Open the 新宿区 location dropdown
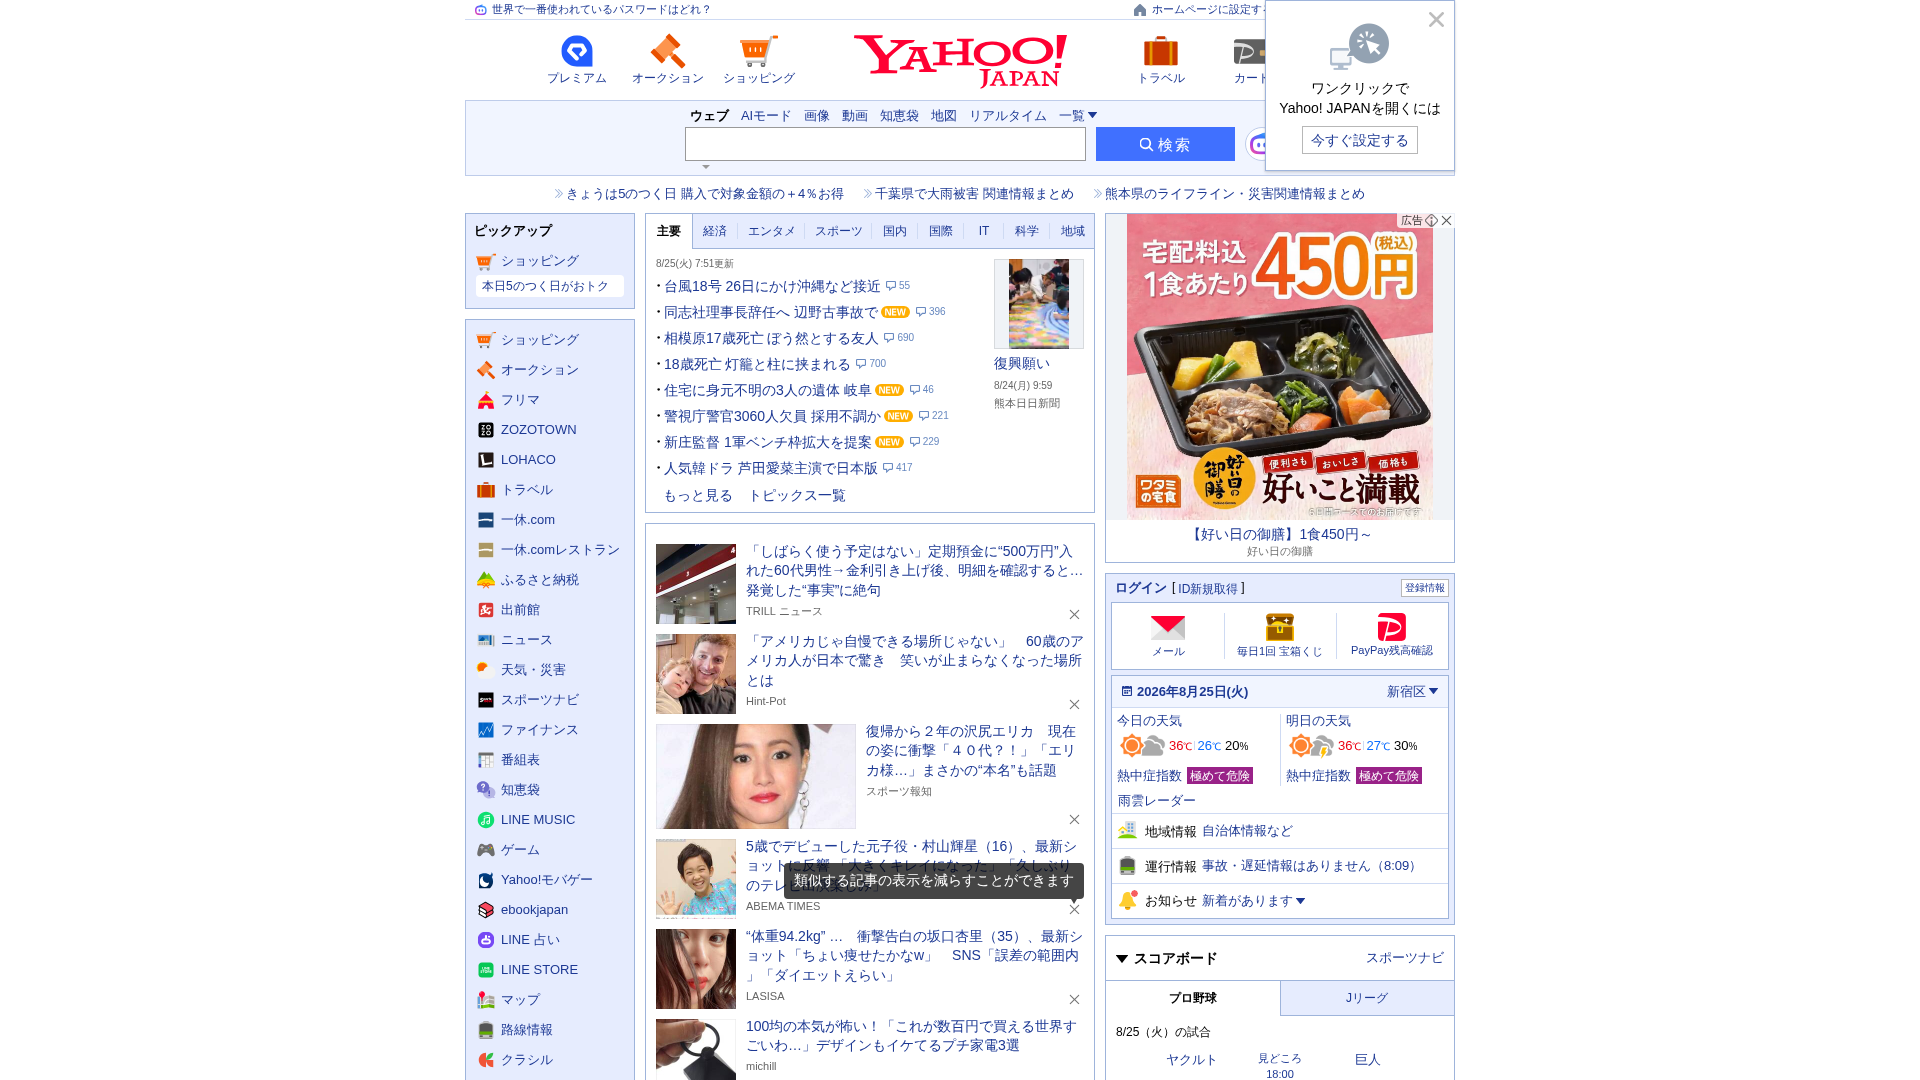The image size is (1920, 1080). tap(1412, 691)
